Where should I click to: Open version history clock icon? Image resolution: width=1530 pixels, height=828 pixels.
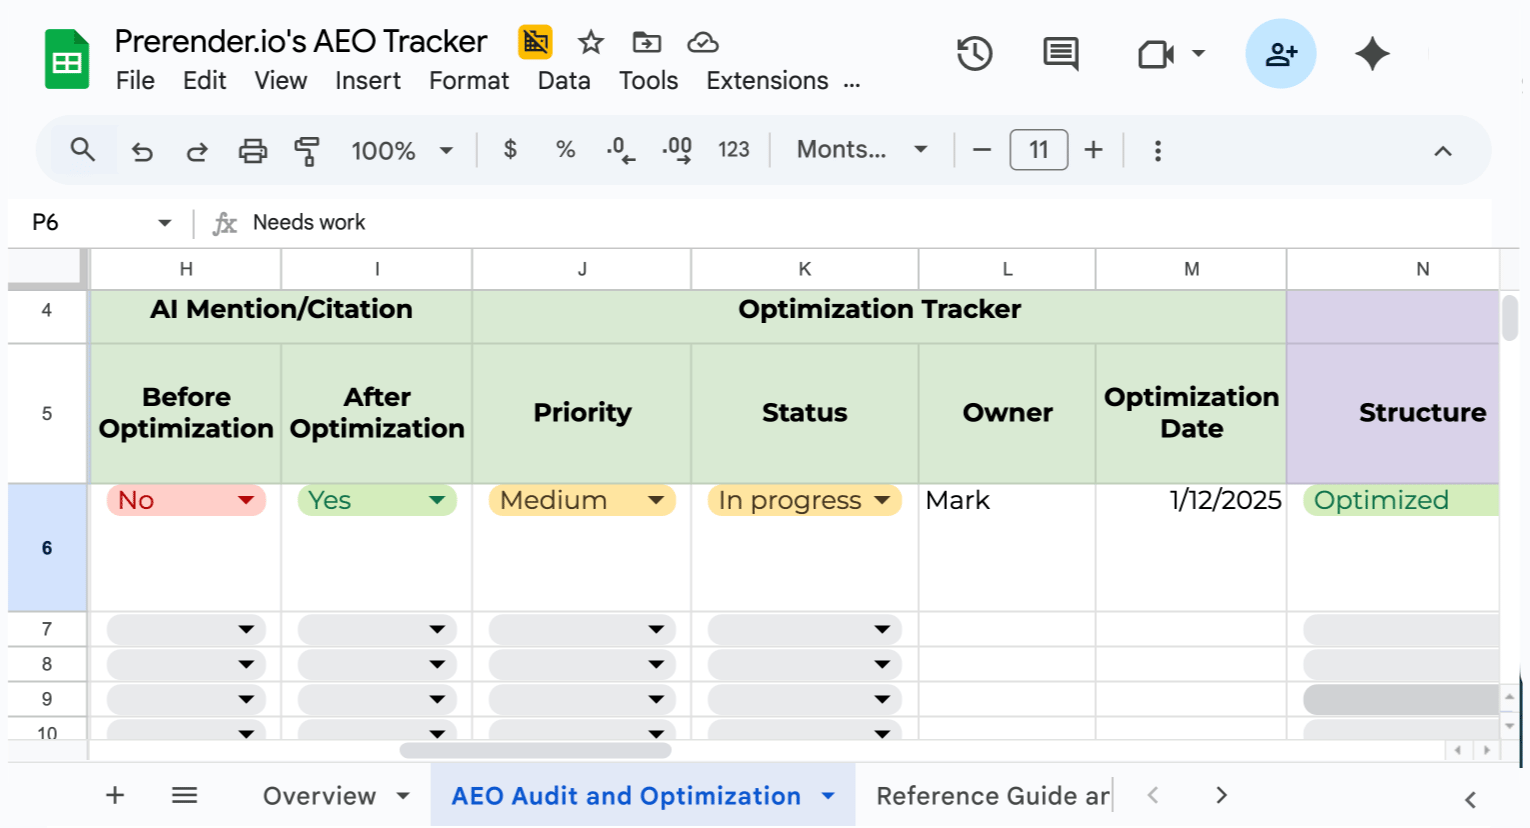click(x=974, y=53)
